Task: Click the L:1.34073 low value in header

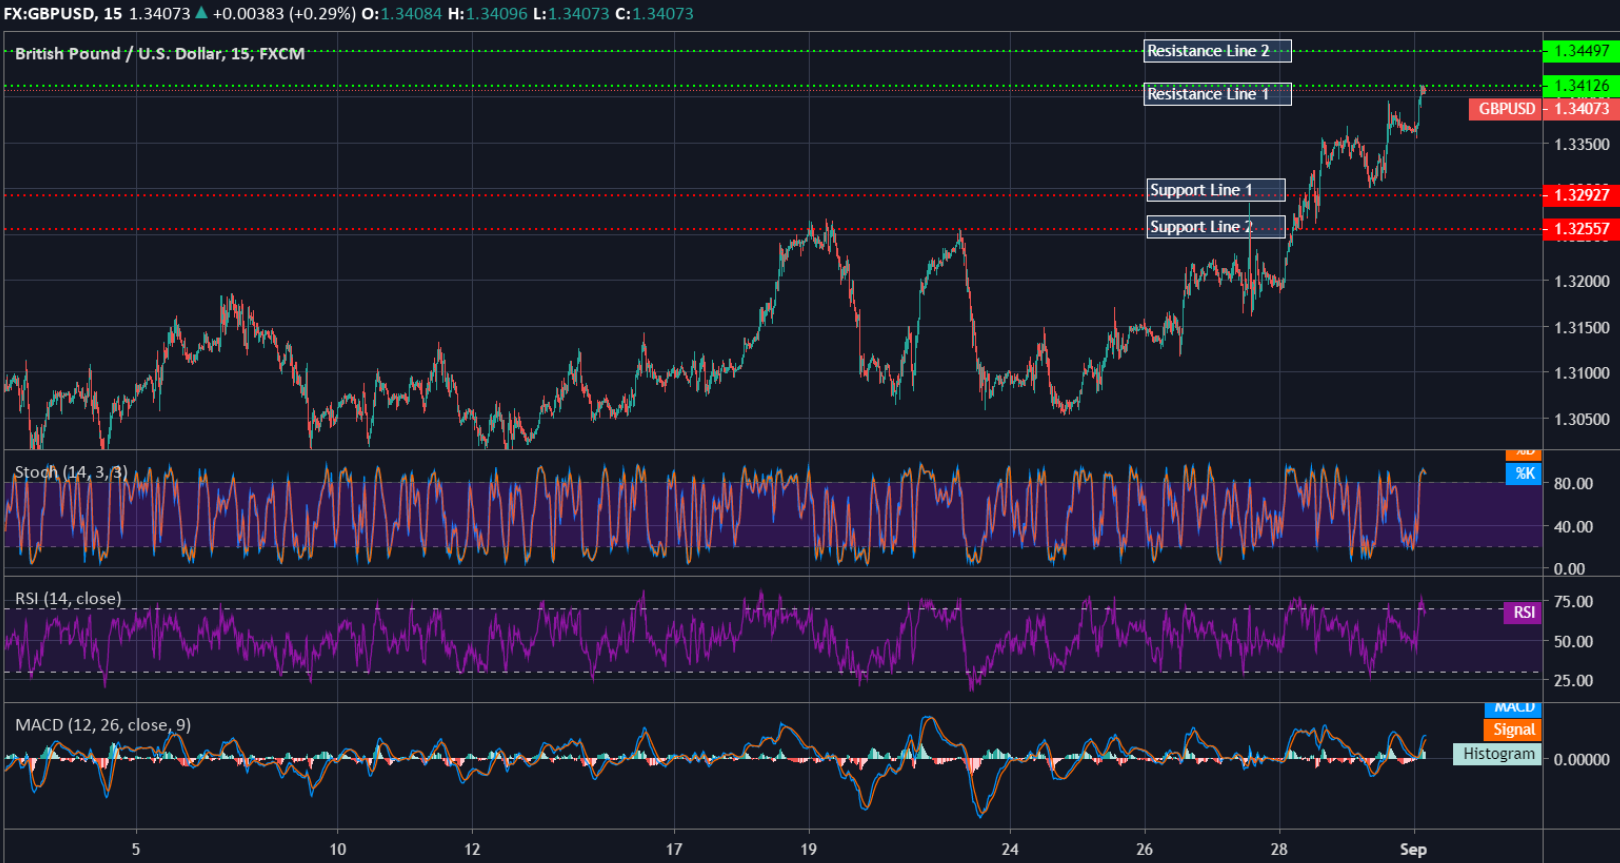Action: (x=571, y=14)
